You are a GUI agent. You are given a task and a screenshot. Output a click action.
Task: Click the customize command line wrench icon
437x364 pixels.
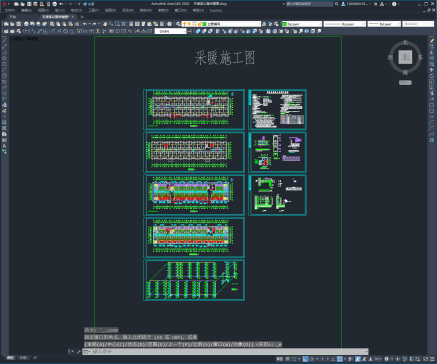78,351
